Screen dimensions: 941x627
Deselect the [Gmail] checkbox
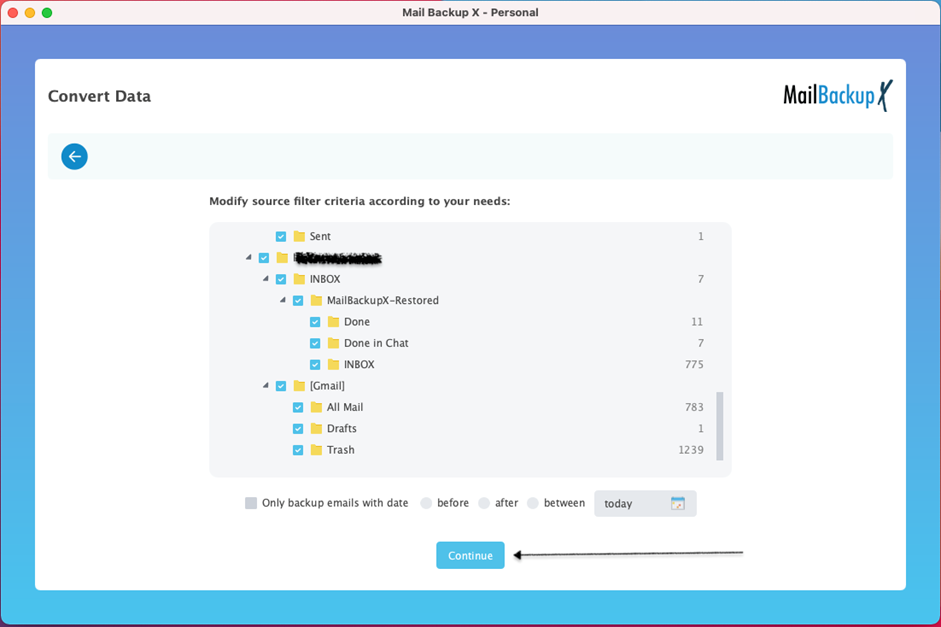(281, 386)
